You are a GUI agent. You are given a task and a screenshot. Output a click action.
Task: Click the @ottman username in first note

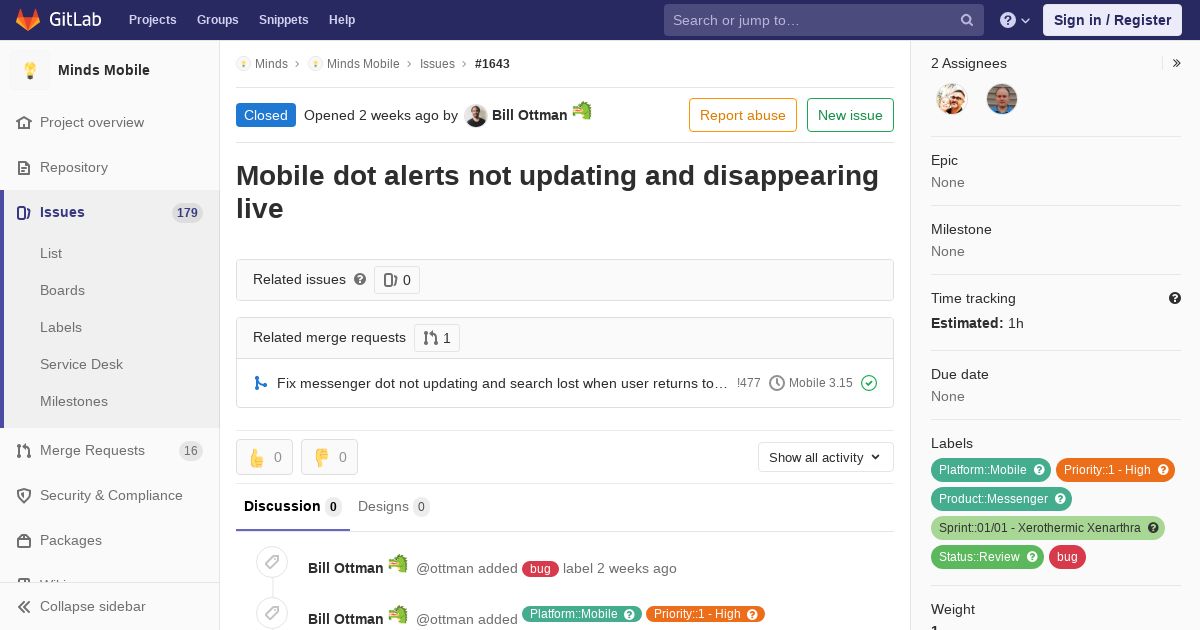pyautogui.click(x=444, y=568)
